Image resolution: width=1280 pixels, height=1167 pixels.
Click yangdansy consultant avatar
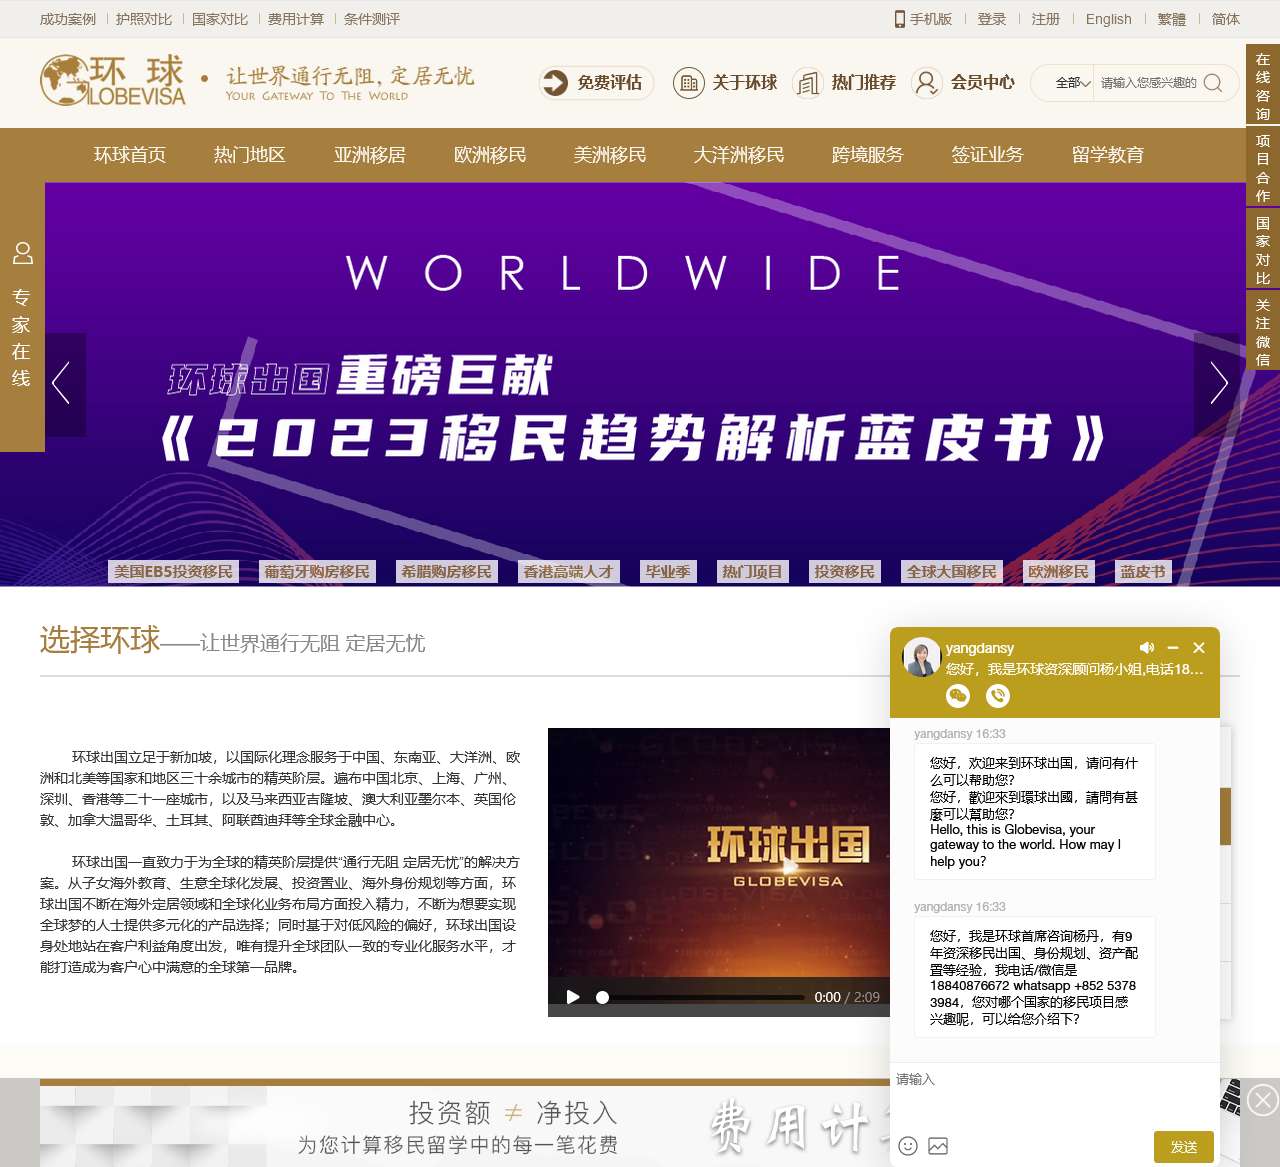921,657
